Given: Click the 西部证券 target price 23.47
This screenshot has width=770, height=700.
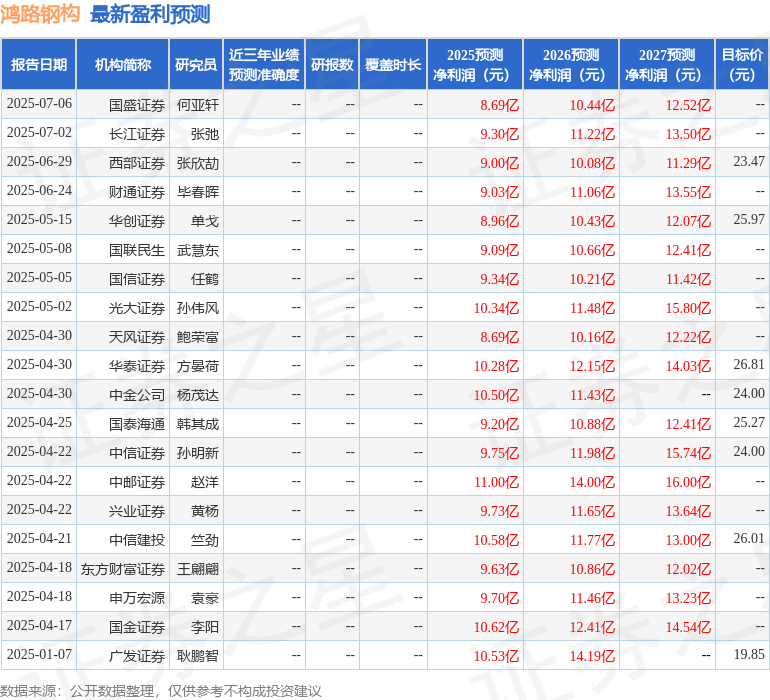Looking at the screenshot, I should (x=748, y=162).
